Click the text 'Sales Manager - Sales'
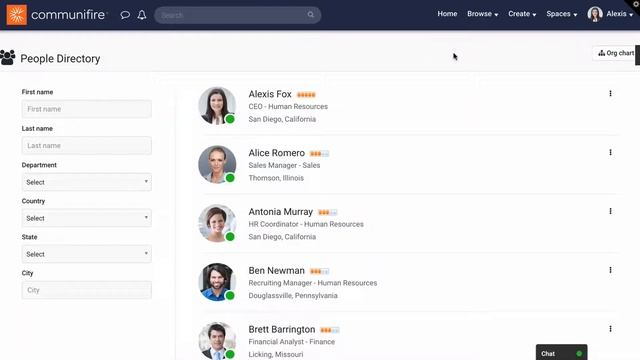Image resolution: width=640 pixels, height=360 pixels. click(x=284, y=165)
